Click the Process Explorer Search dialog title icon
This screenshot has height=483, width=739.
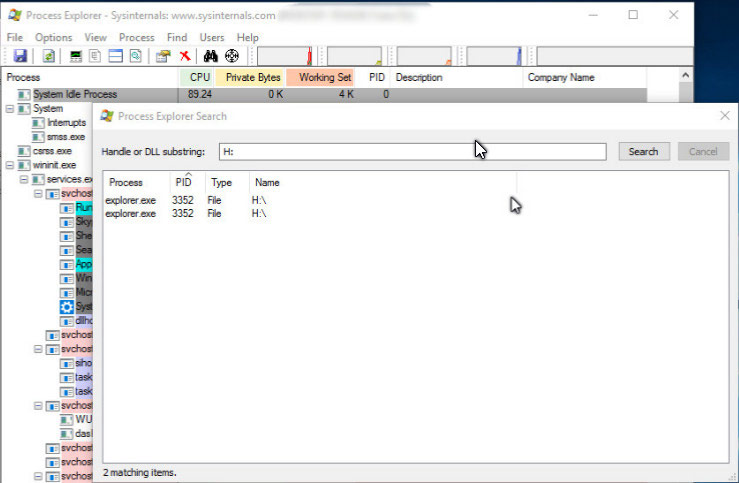click(107, 116)
